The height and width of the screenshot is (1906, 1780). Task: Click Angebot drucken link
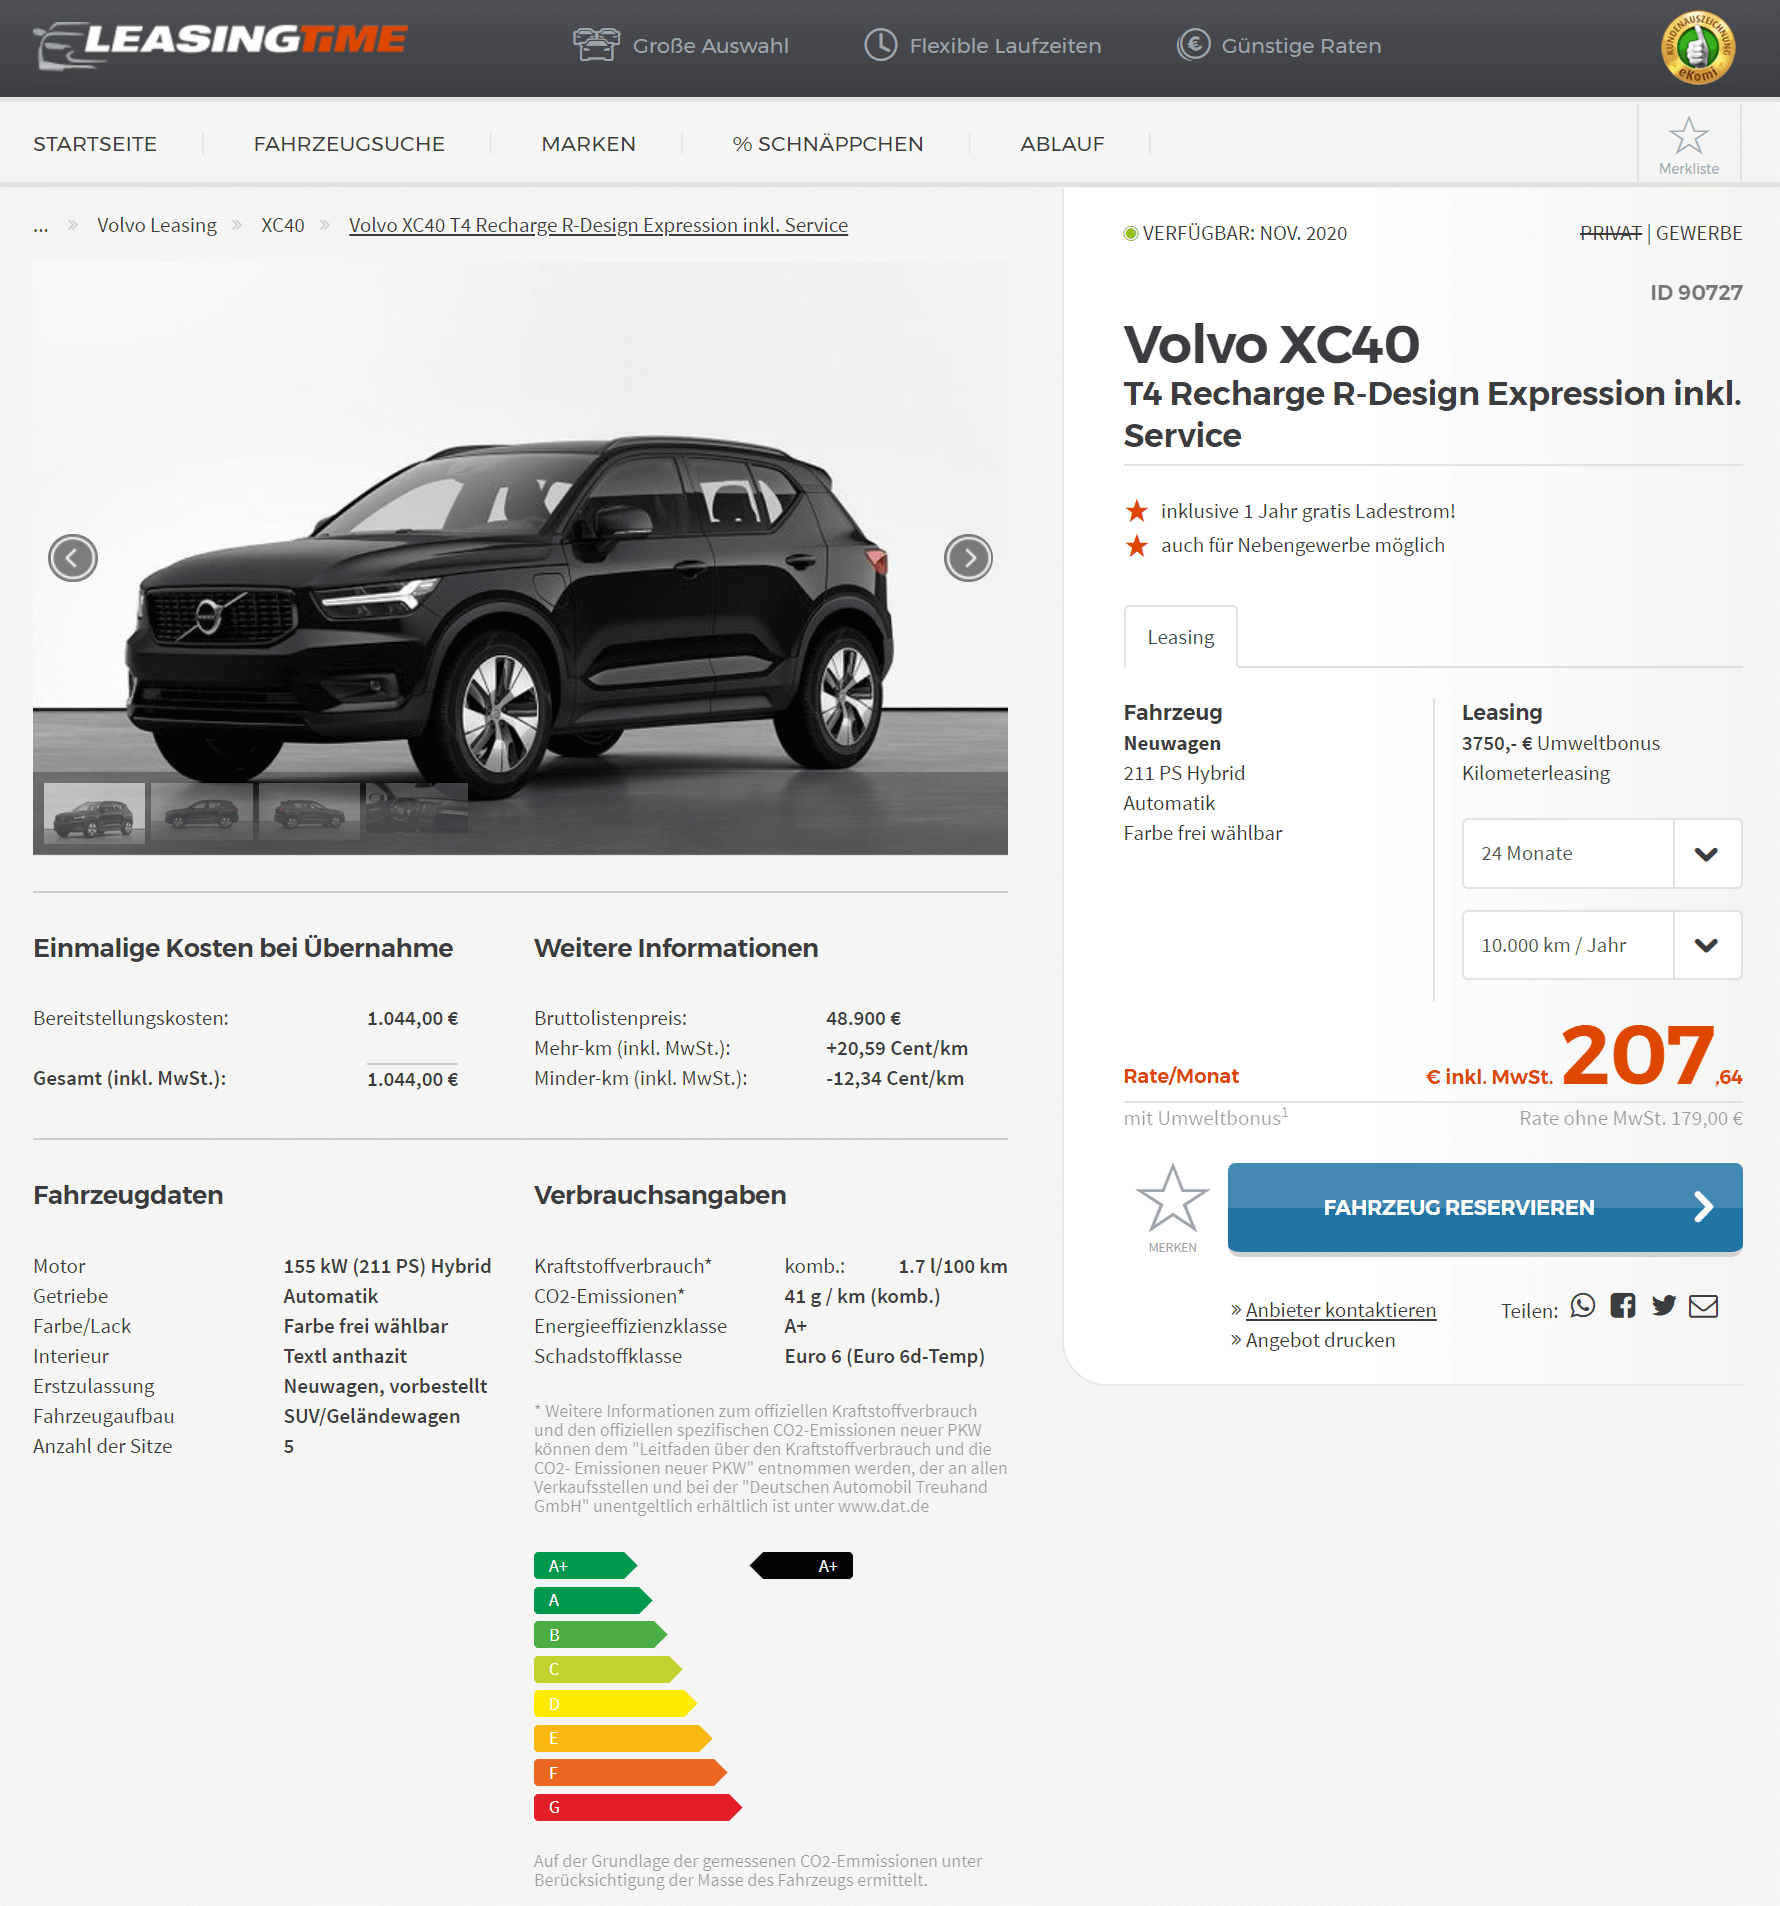click(x=1320, y=1340)
